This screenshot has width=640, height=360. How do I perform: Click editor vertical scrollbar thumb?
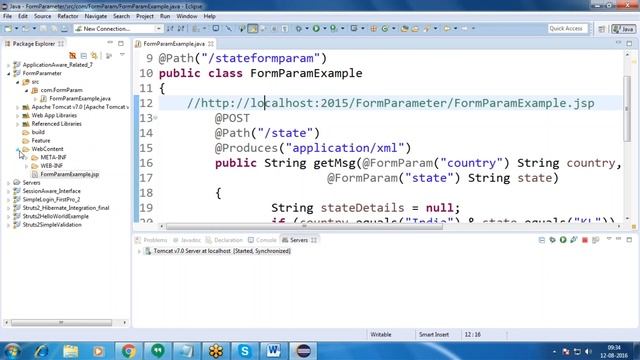(627, 108)
